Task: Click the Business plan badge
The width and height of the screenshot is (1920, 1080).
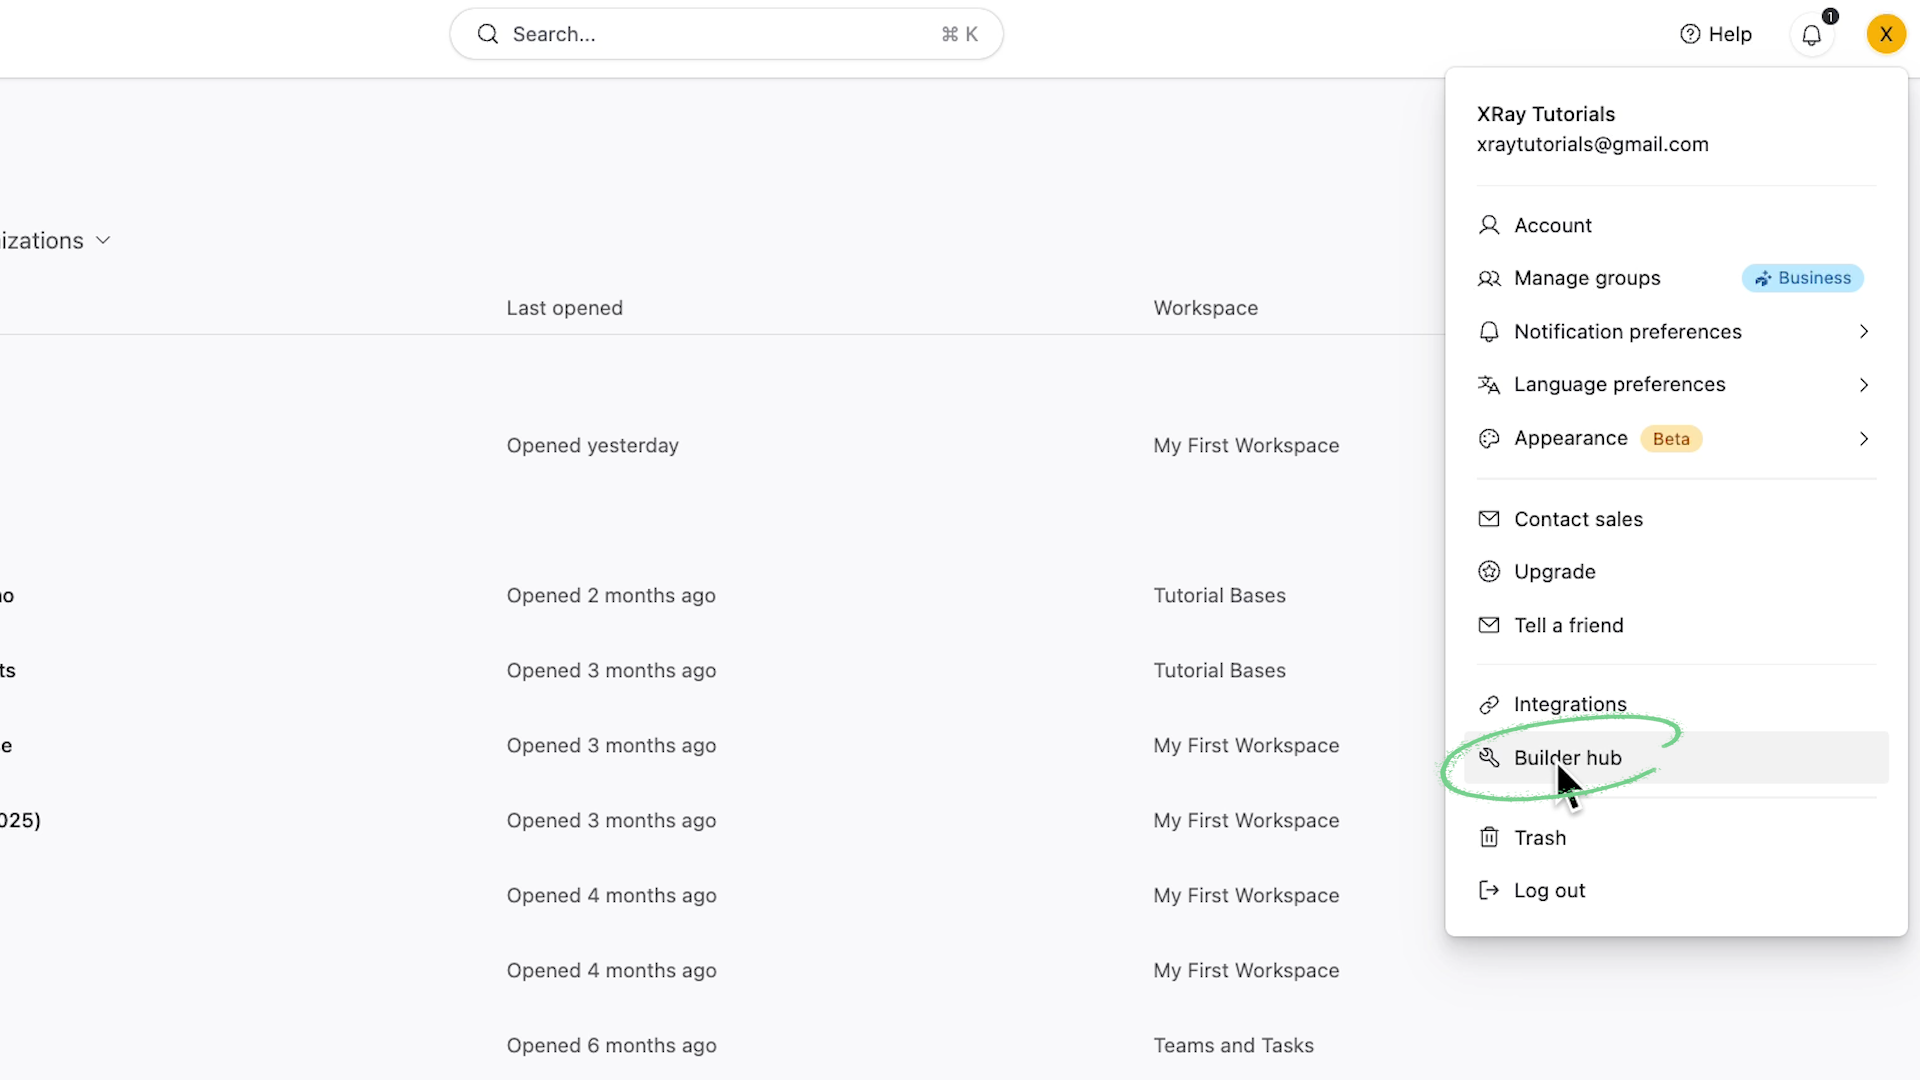Action: [x=1803, y=278]
